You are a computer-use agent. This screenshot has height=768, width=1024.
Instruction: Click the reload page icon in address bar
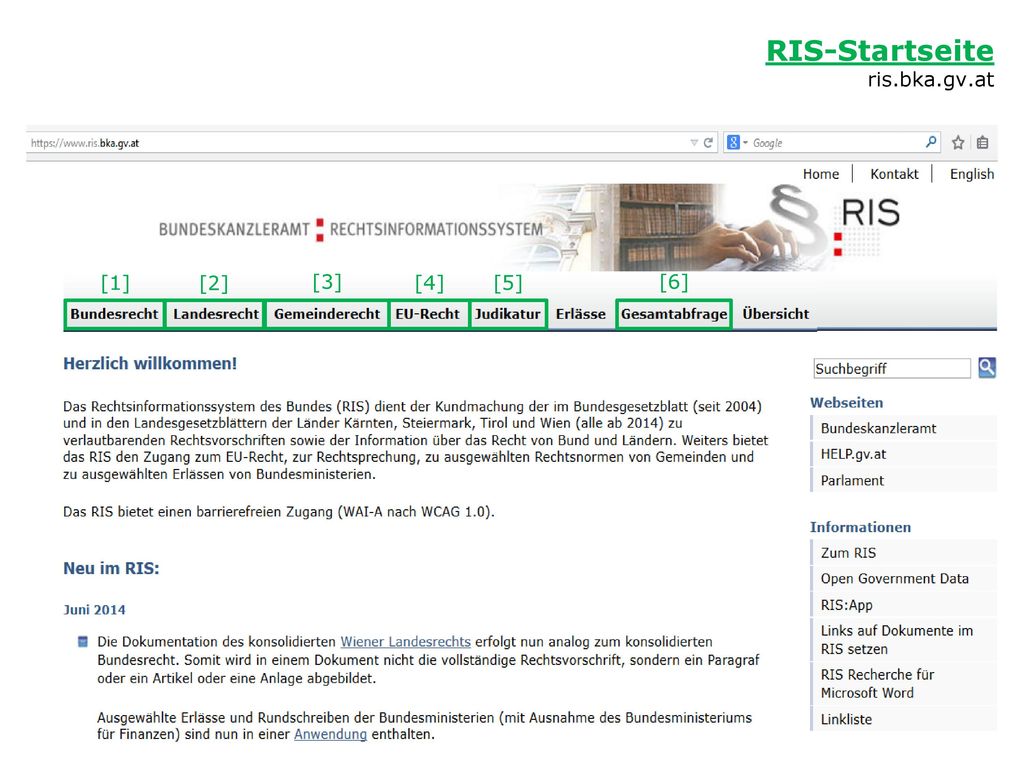(x=708, y=142)
